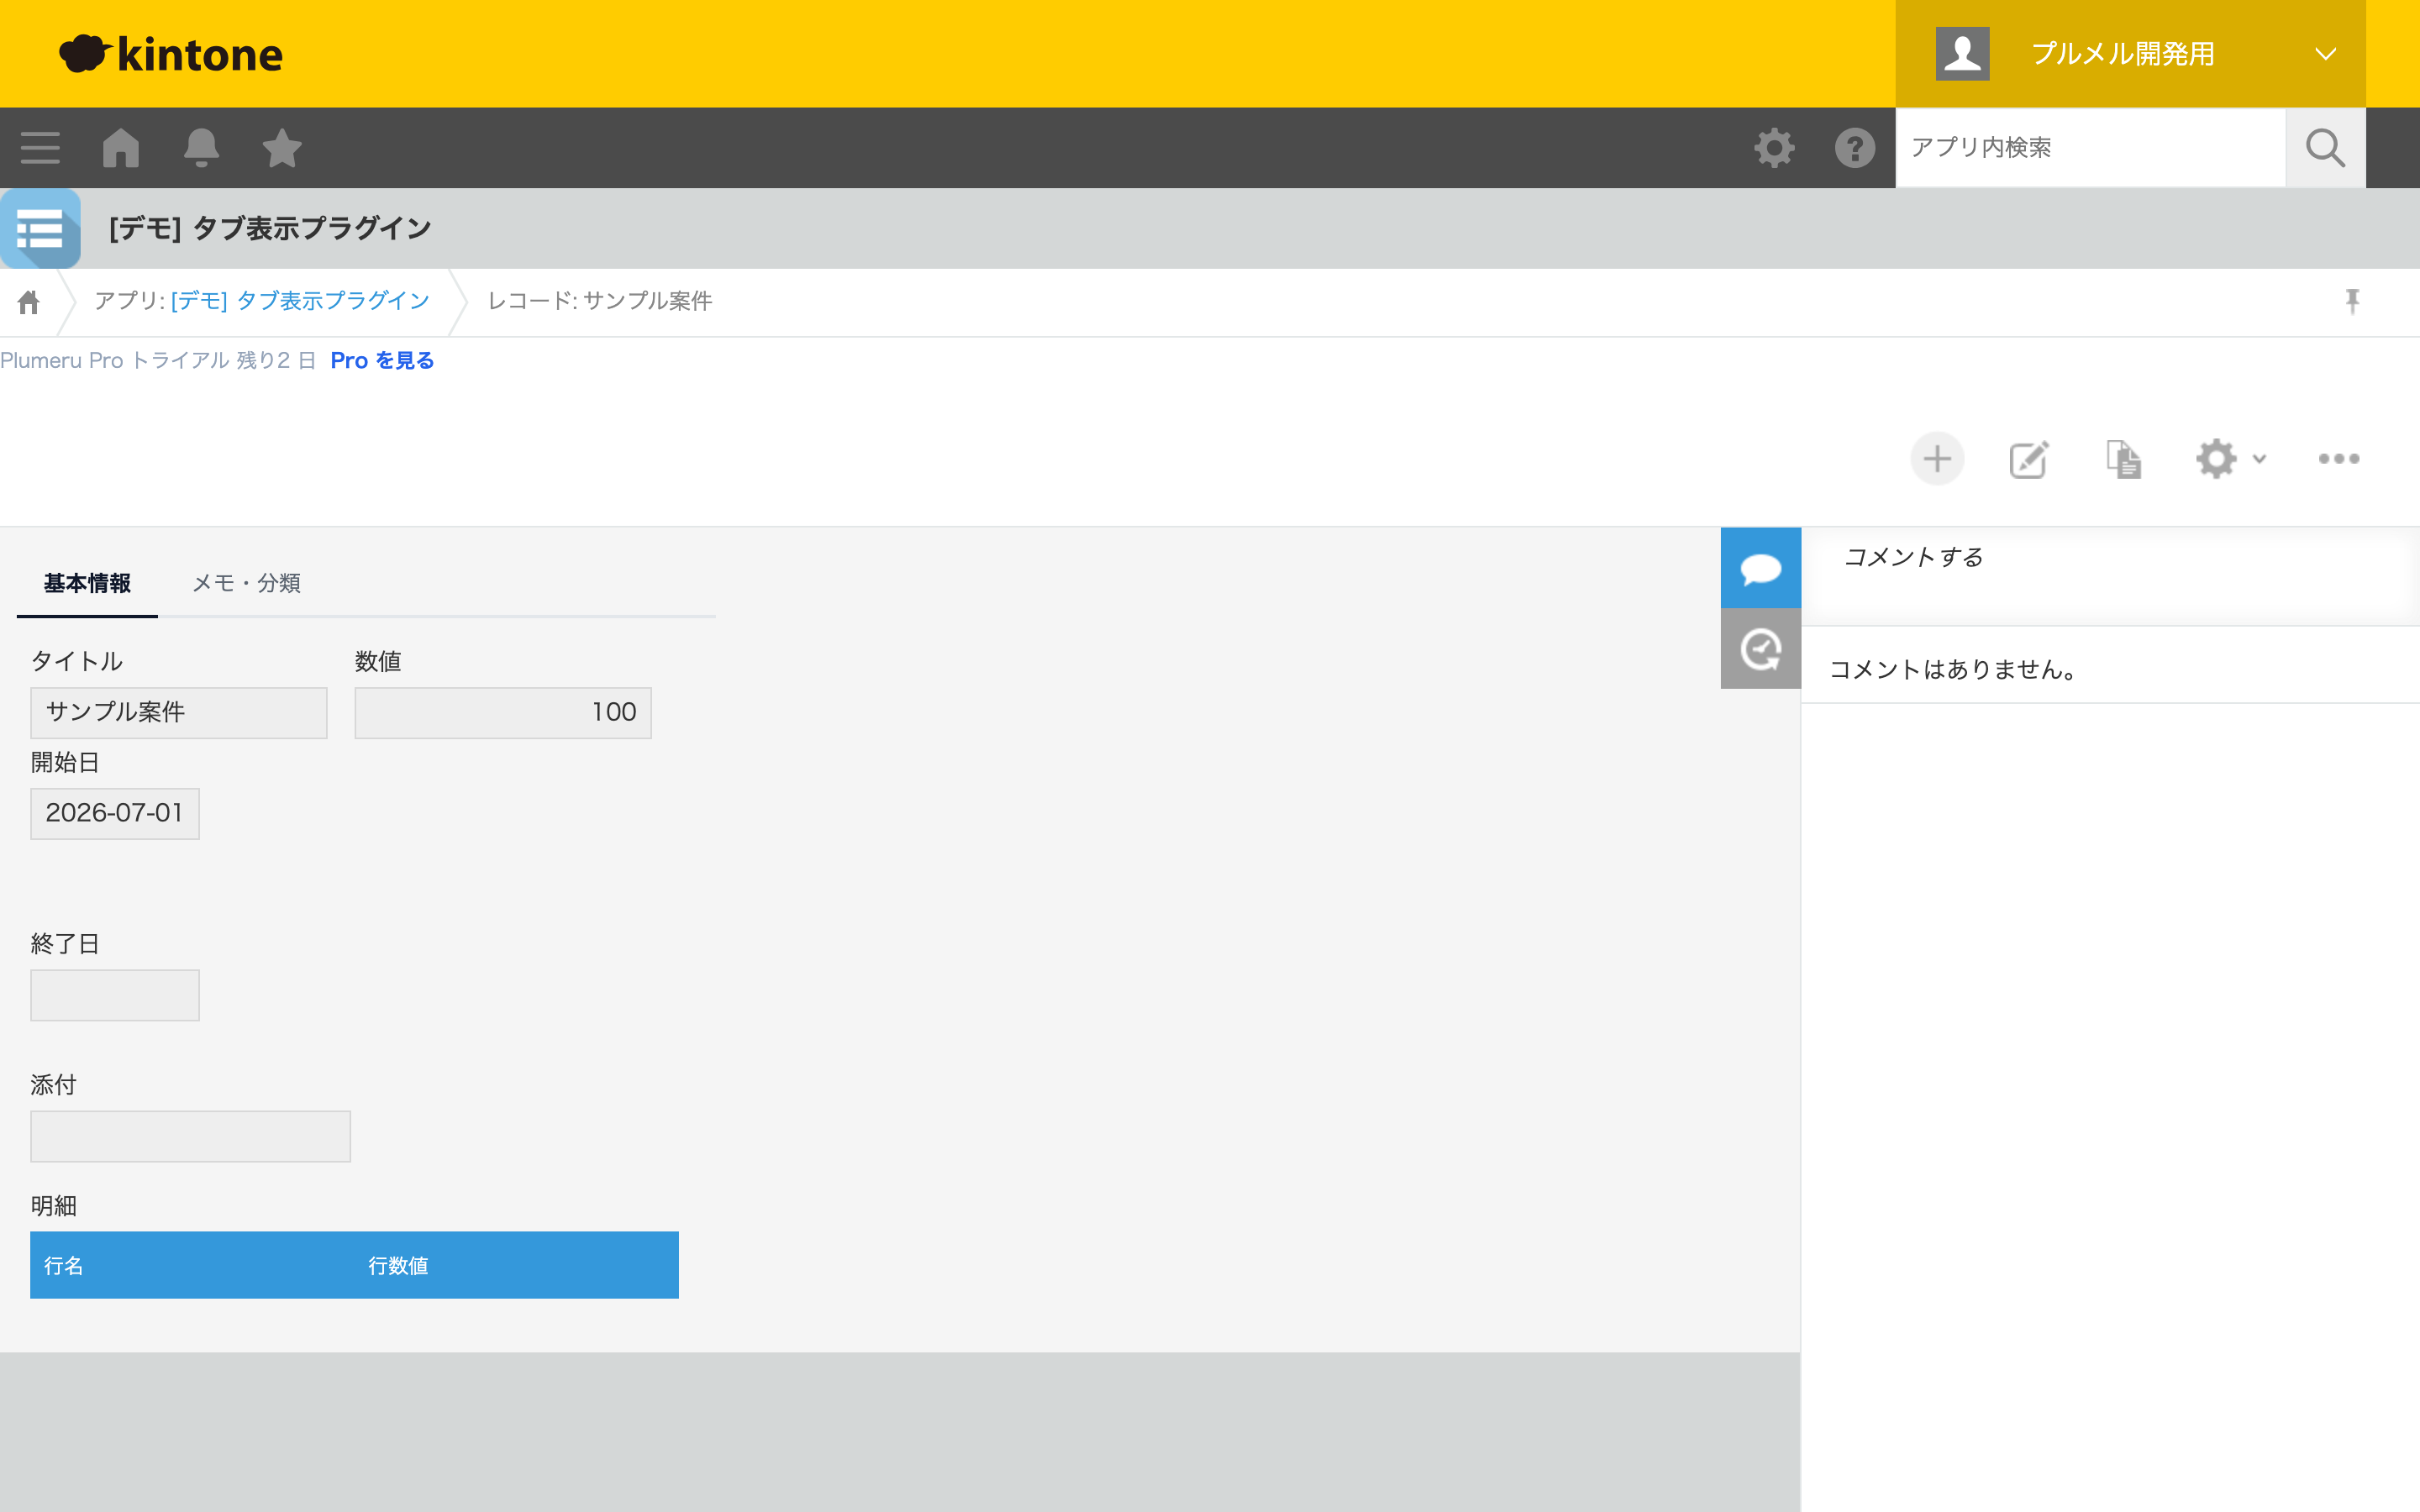Click the アプリ内検索 search field
The image size is (2420, 1512).
coord(2090,148)
